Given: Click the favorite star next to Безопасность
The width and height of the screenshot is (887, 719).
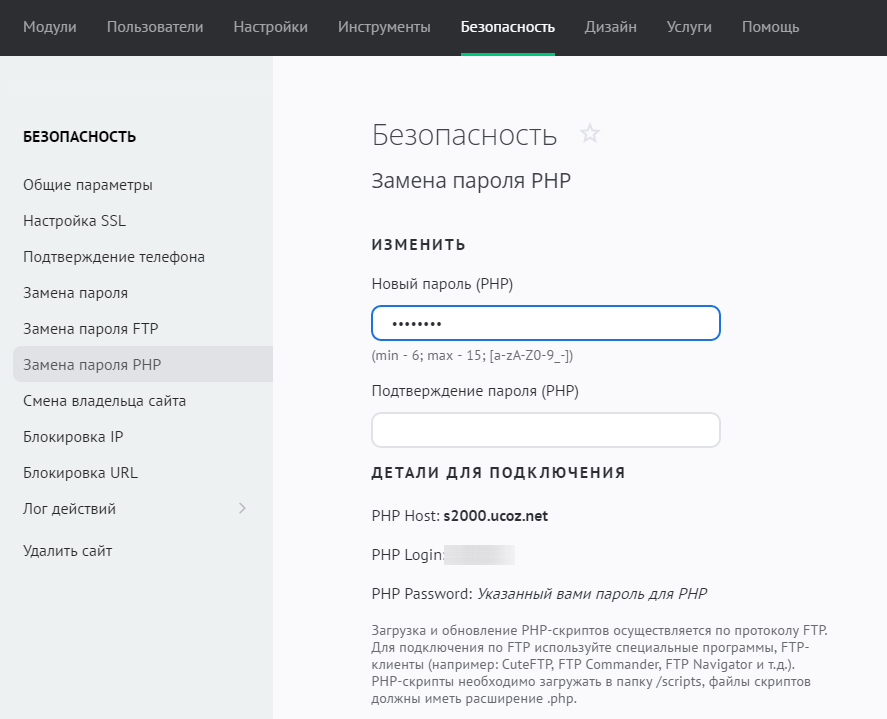Looking at the screenshot, I should coord(590,134).
